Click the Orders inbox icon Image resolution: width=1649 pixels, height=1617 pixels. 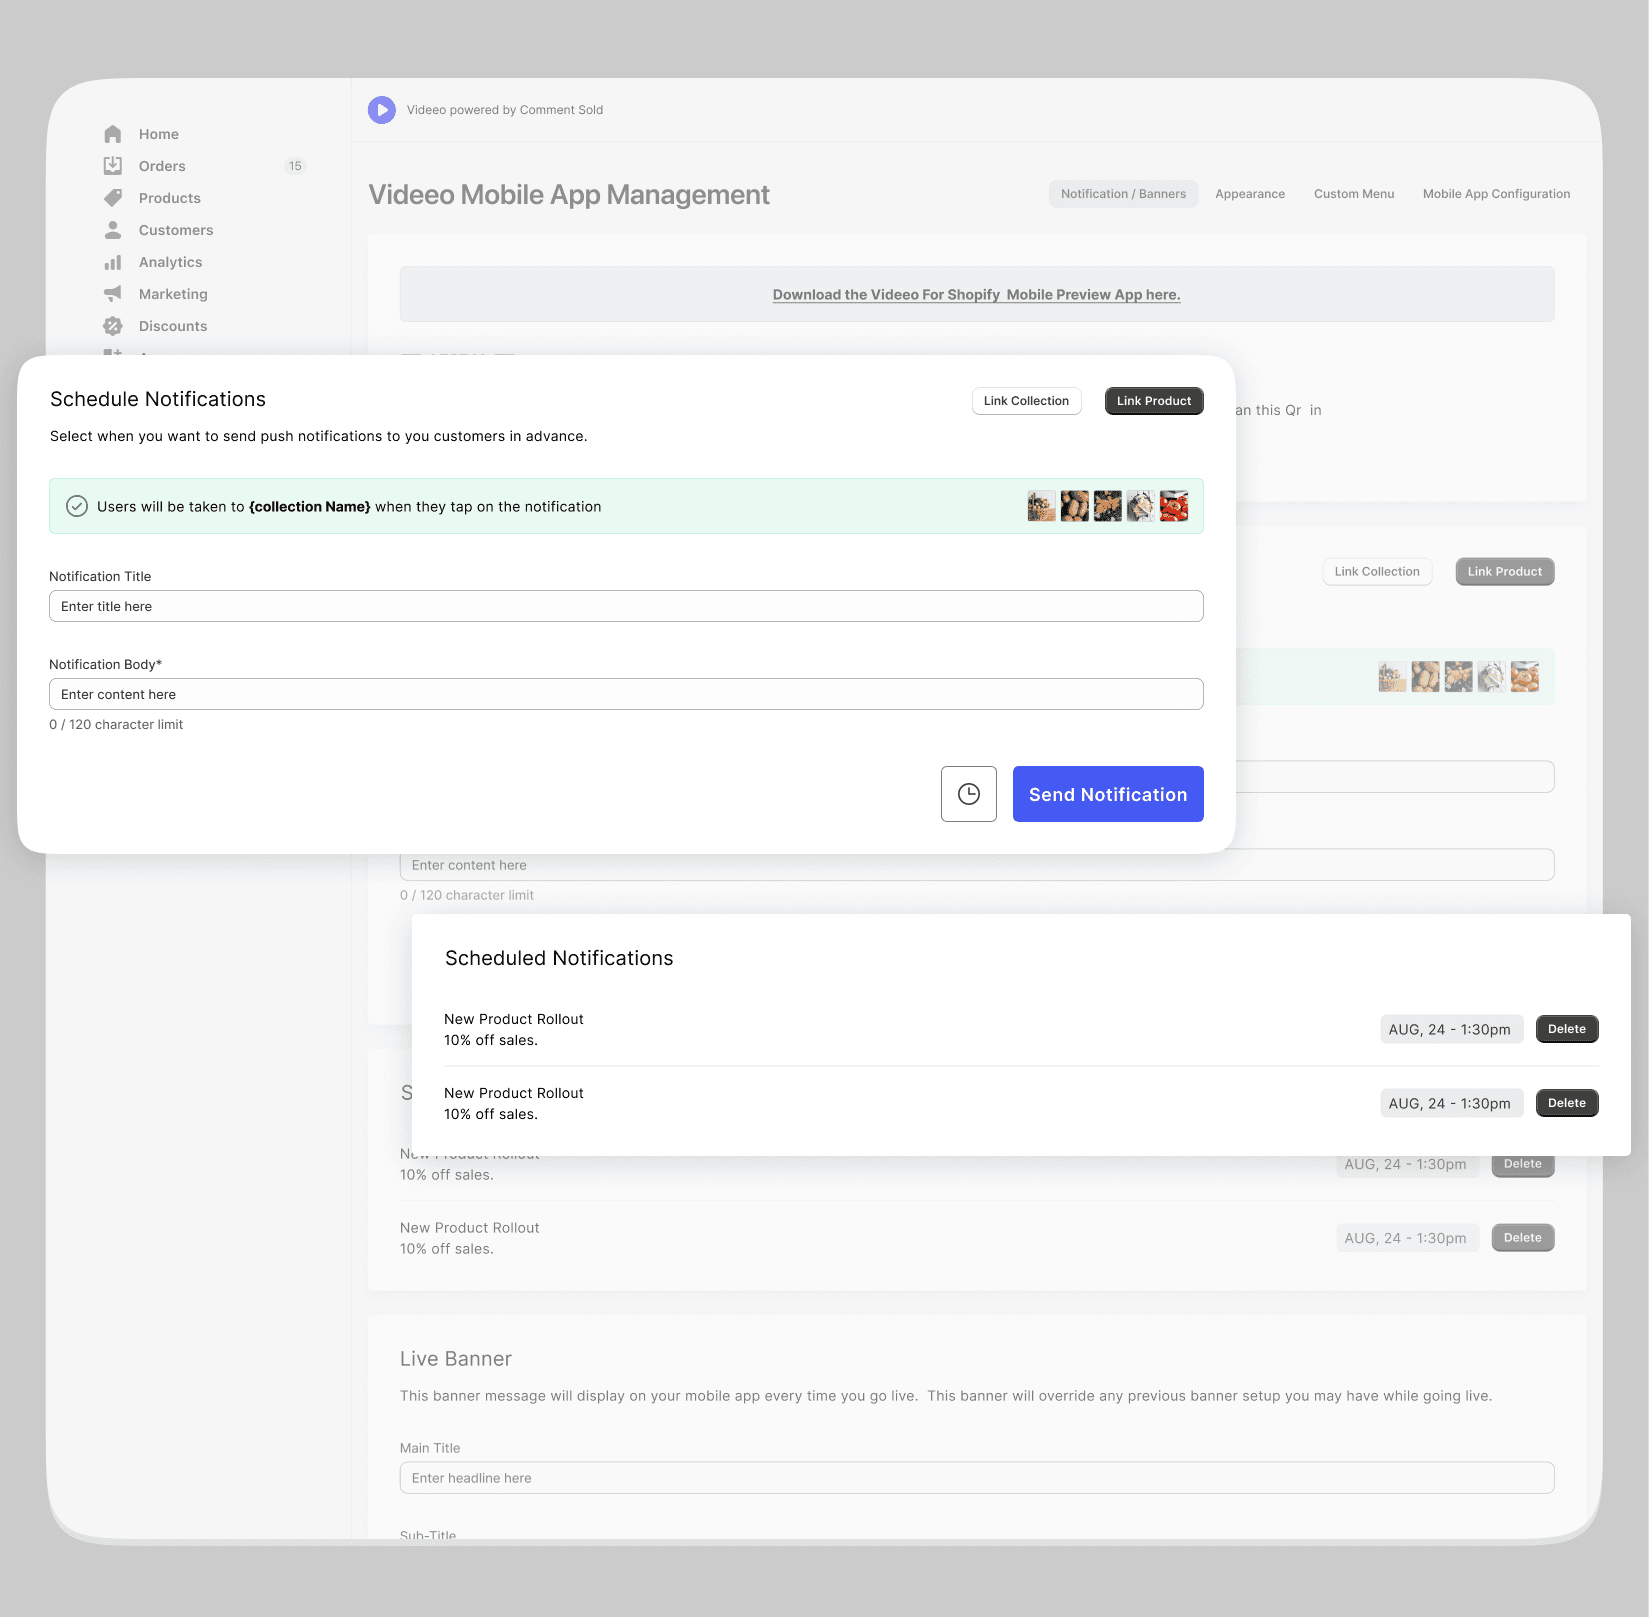coord(113,166)
